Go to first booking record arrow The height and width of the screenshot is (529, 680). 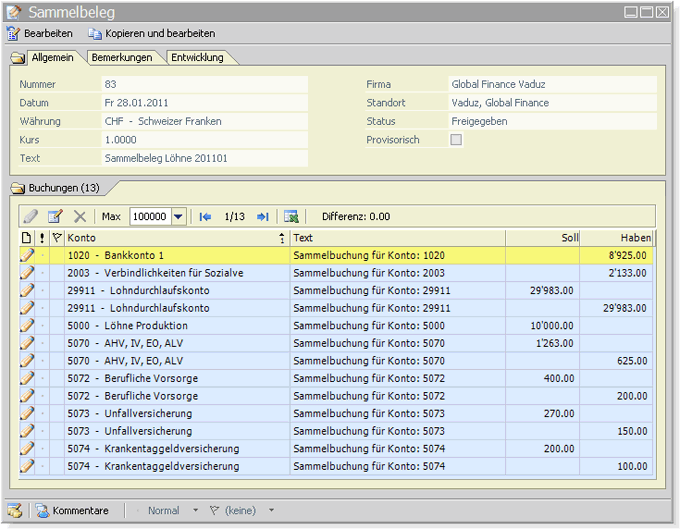point(205,216)
